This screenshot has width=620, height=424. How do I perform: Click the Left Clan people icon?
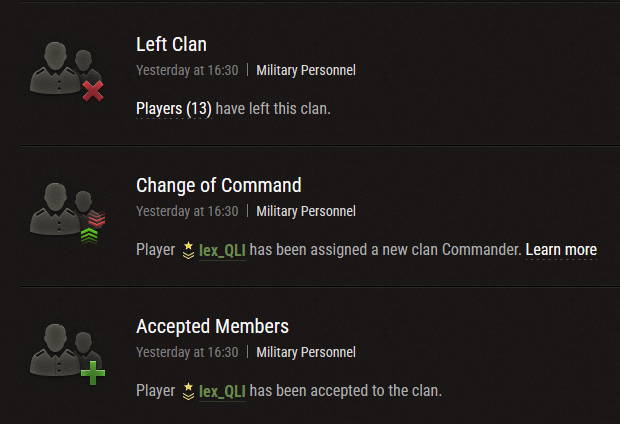[x=66, y=71]
